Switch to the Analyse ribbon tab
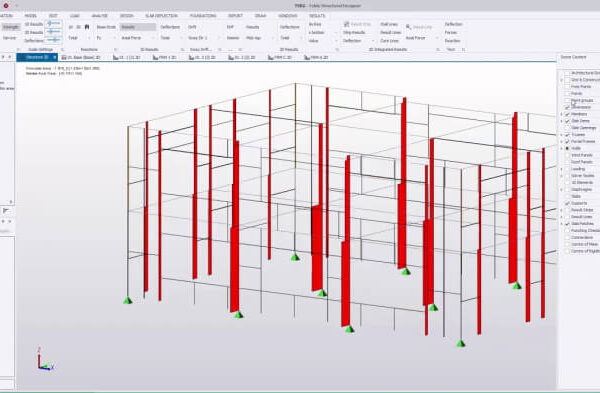This screenshot has width=600, height=393. pos(99,16)
